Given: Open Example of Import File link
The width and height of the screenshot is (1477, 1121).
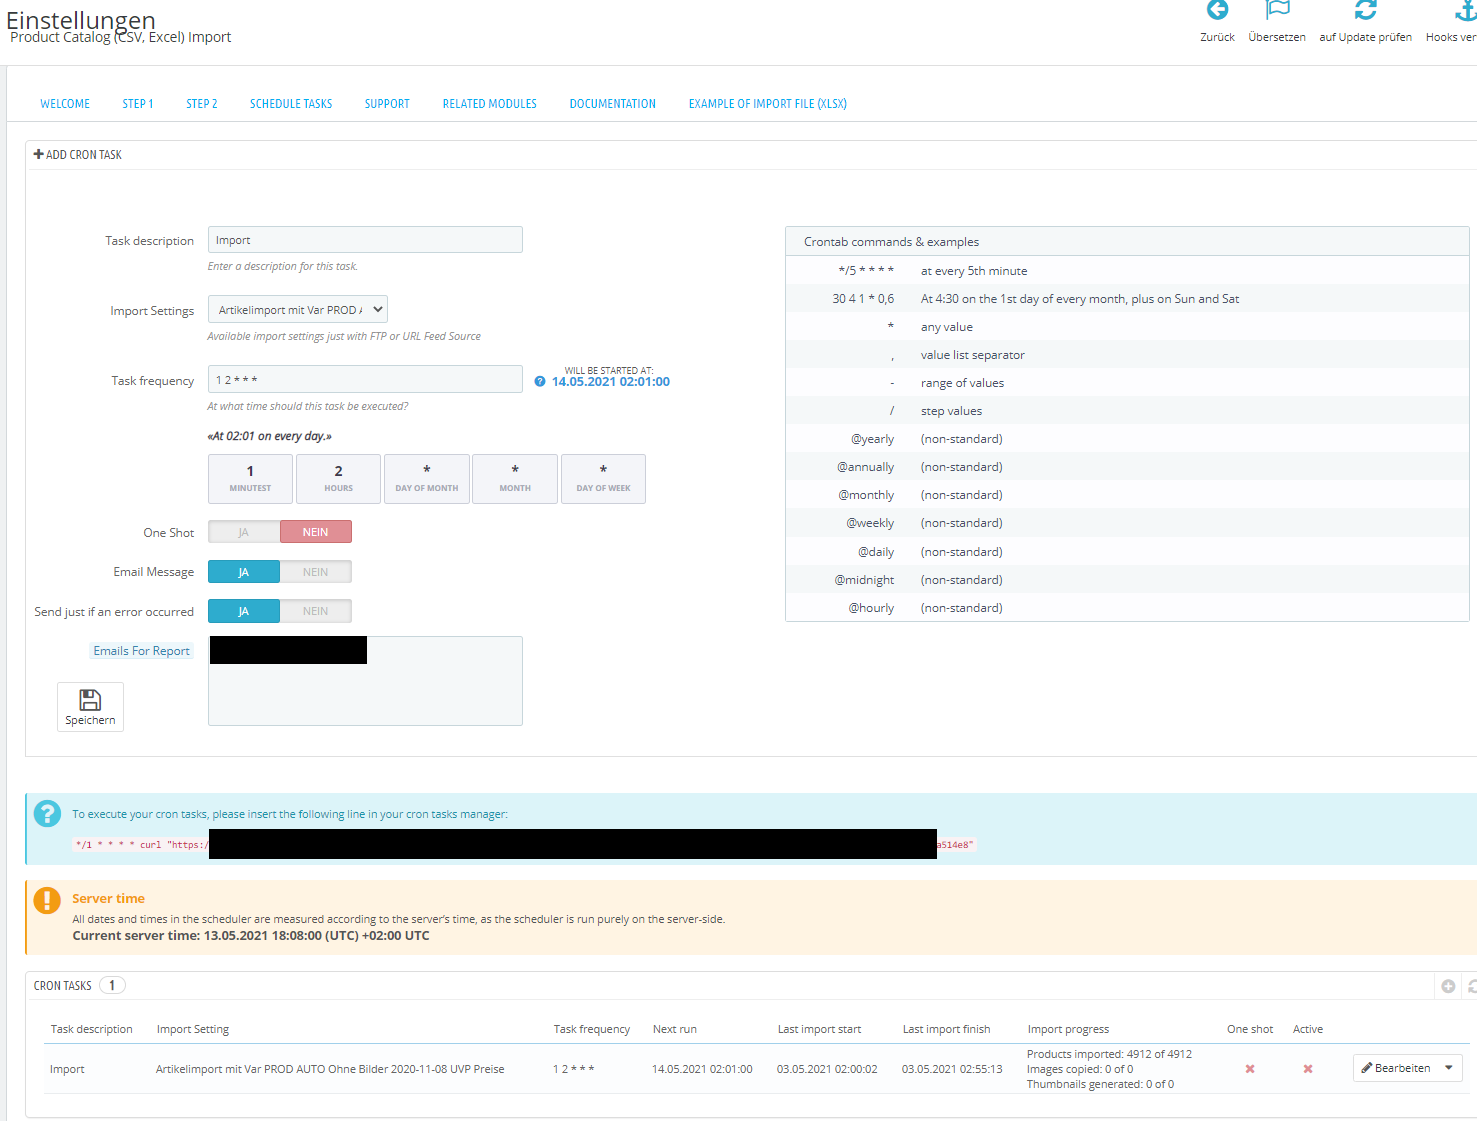Looking at the screenshot, I should tap(768, 104).
